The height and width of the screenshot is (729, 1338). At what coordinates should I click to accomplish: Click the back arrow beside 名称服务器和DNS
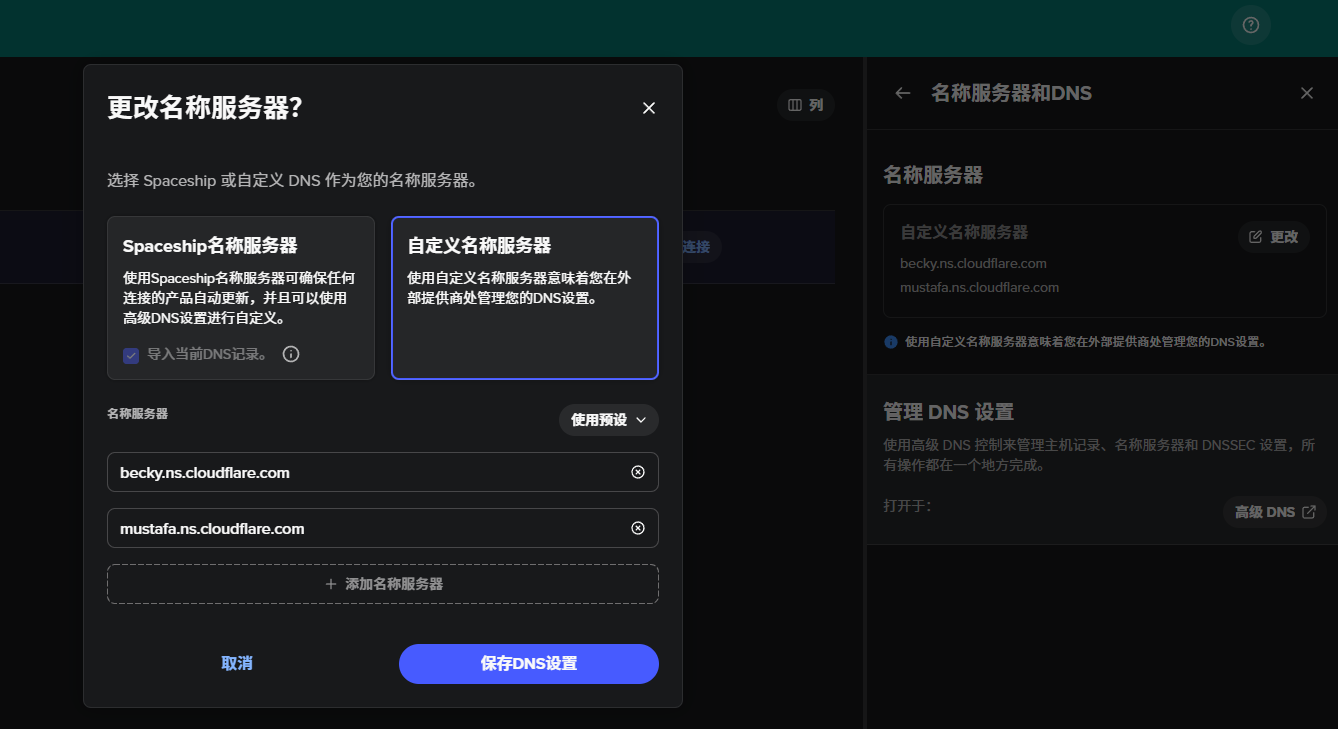(x=902, y=92)
